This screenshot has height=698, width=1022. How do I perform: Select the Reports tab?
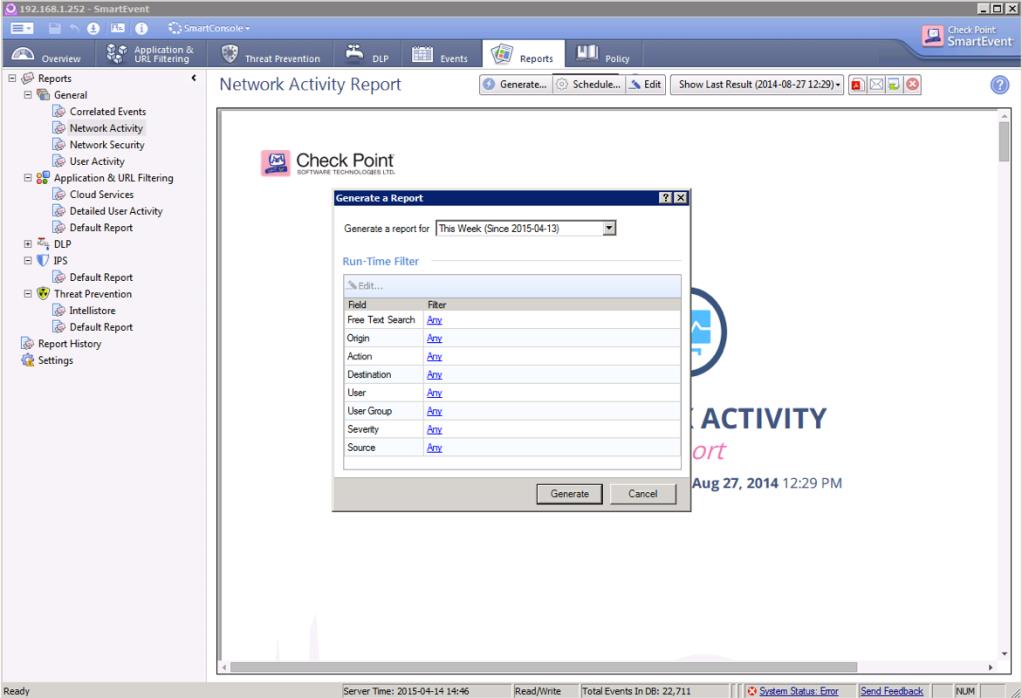click(x=522, y=54)
